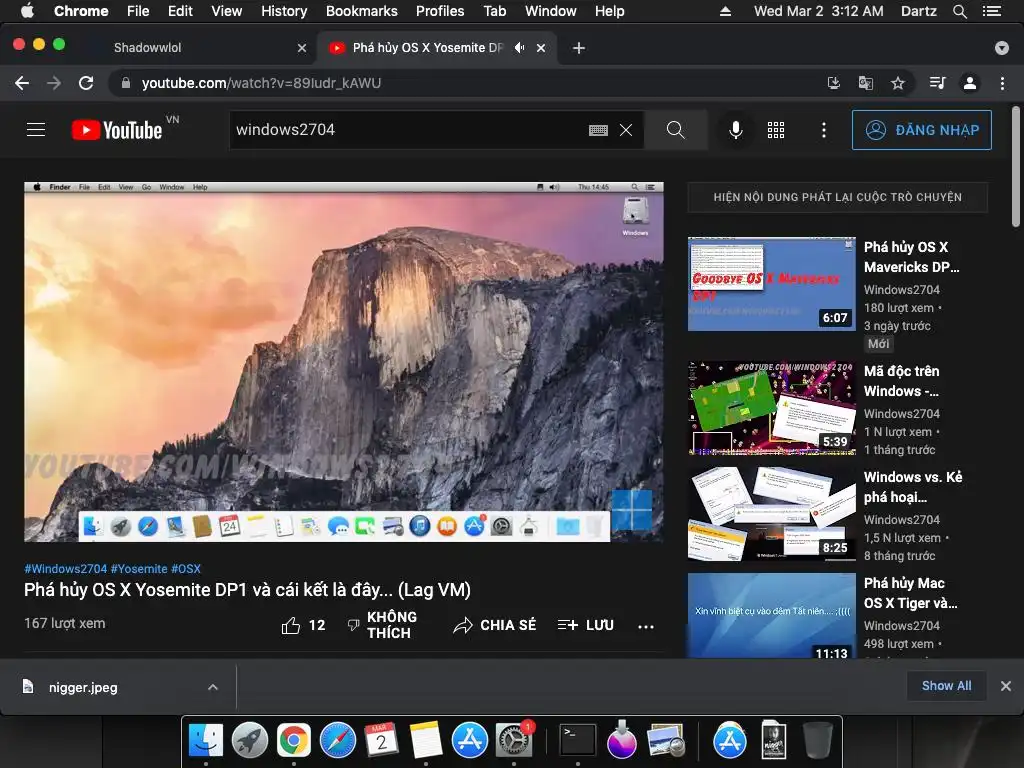Open the Bookmarks menu
Viewport: 1024px width, 768px height.
[362, 11]
